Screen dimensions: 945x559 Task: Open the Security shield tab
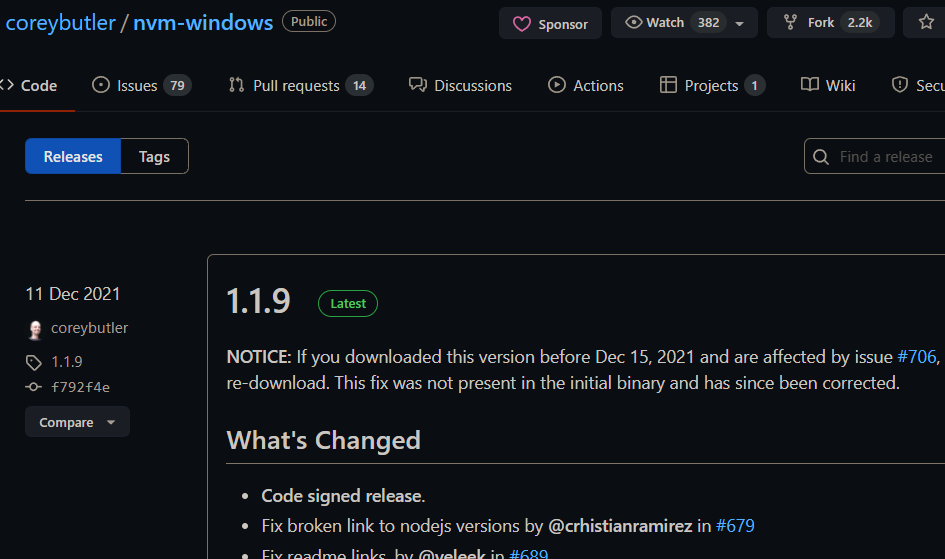(918, 86)
